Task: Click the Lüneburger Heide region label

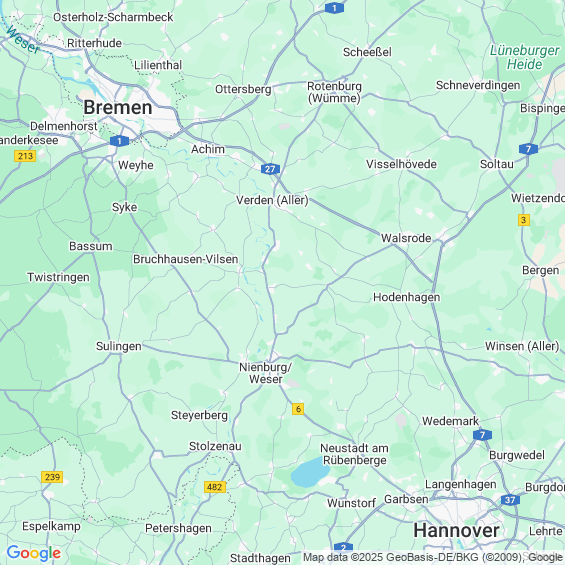Action: (525, 58)
